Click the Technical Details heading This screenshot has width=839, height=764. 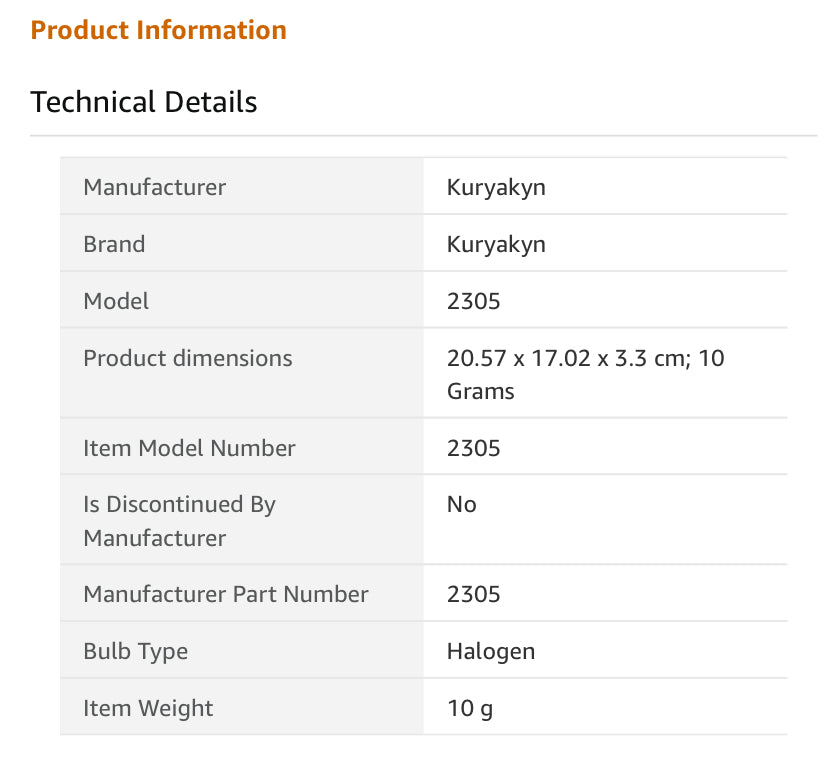click(144, 102)
